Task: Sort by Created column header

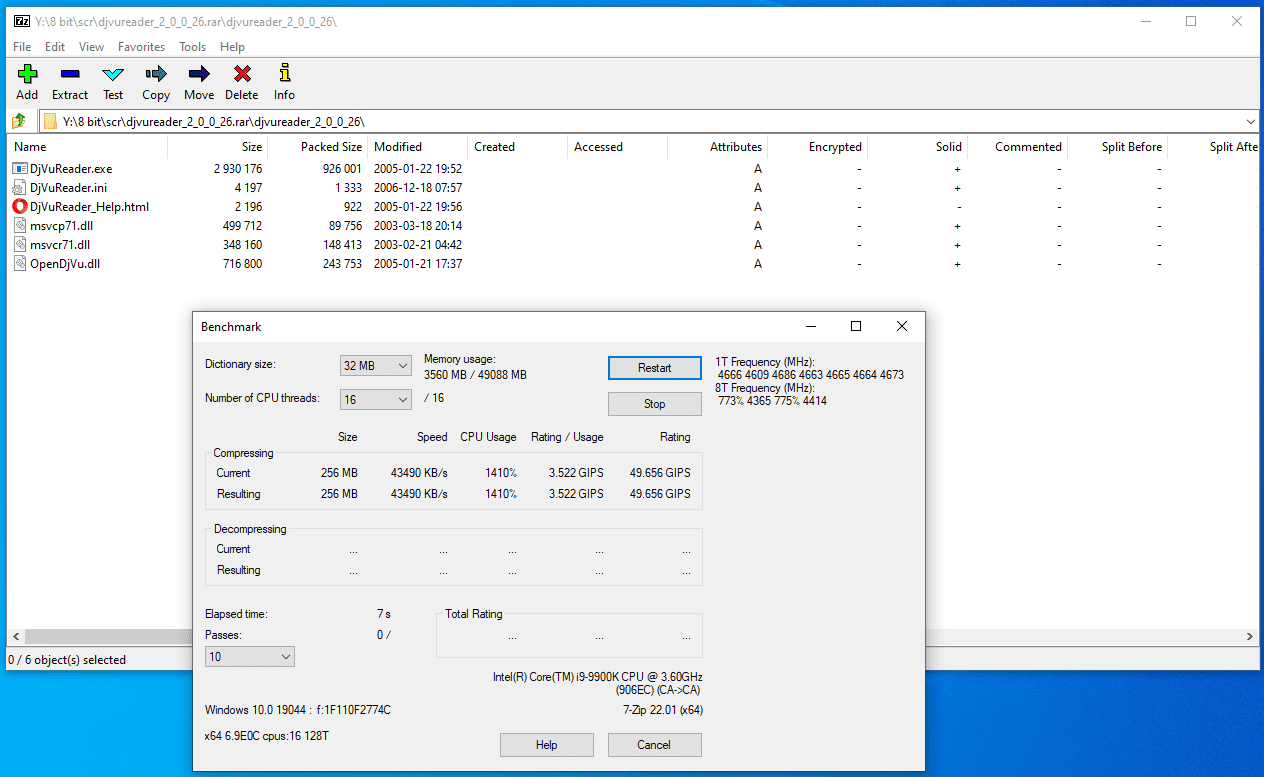Action: 517,147
